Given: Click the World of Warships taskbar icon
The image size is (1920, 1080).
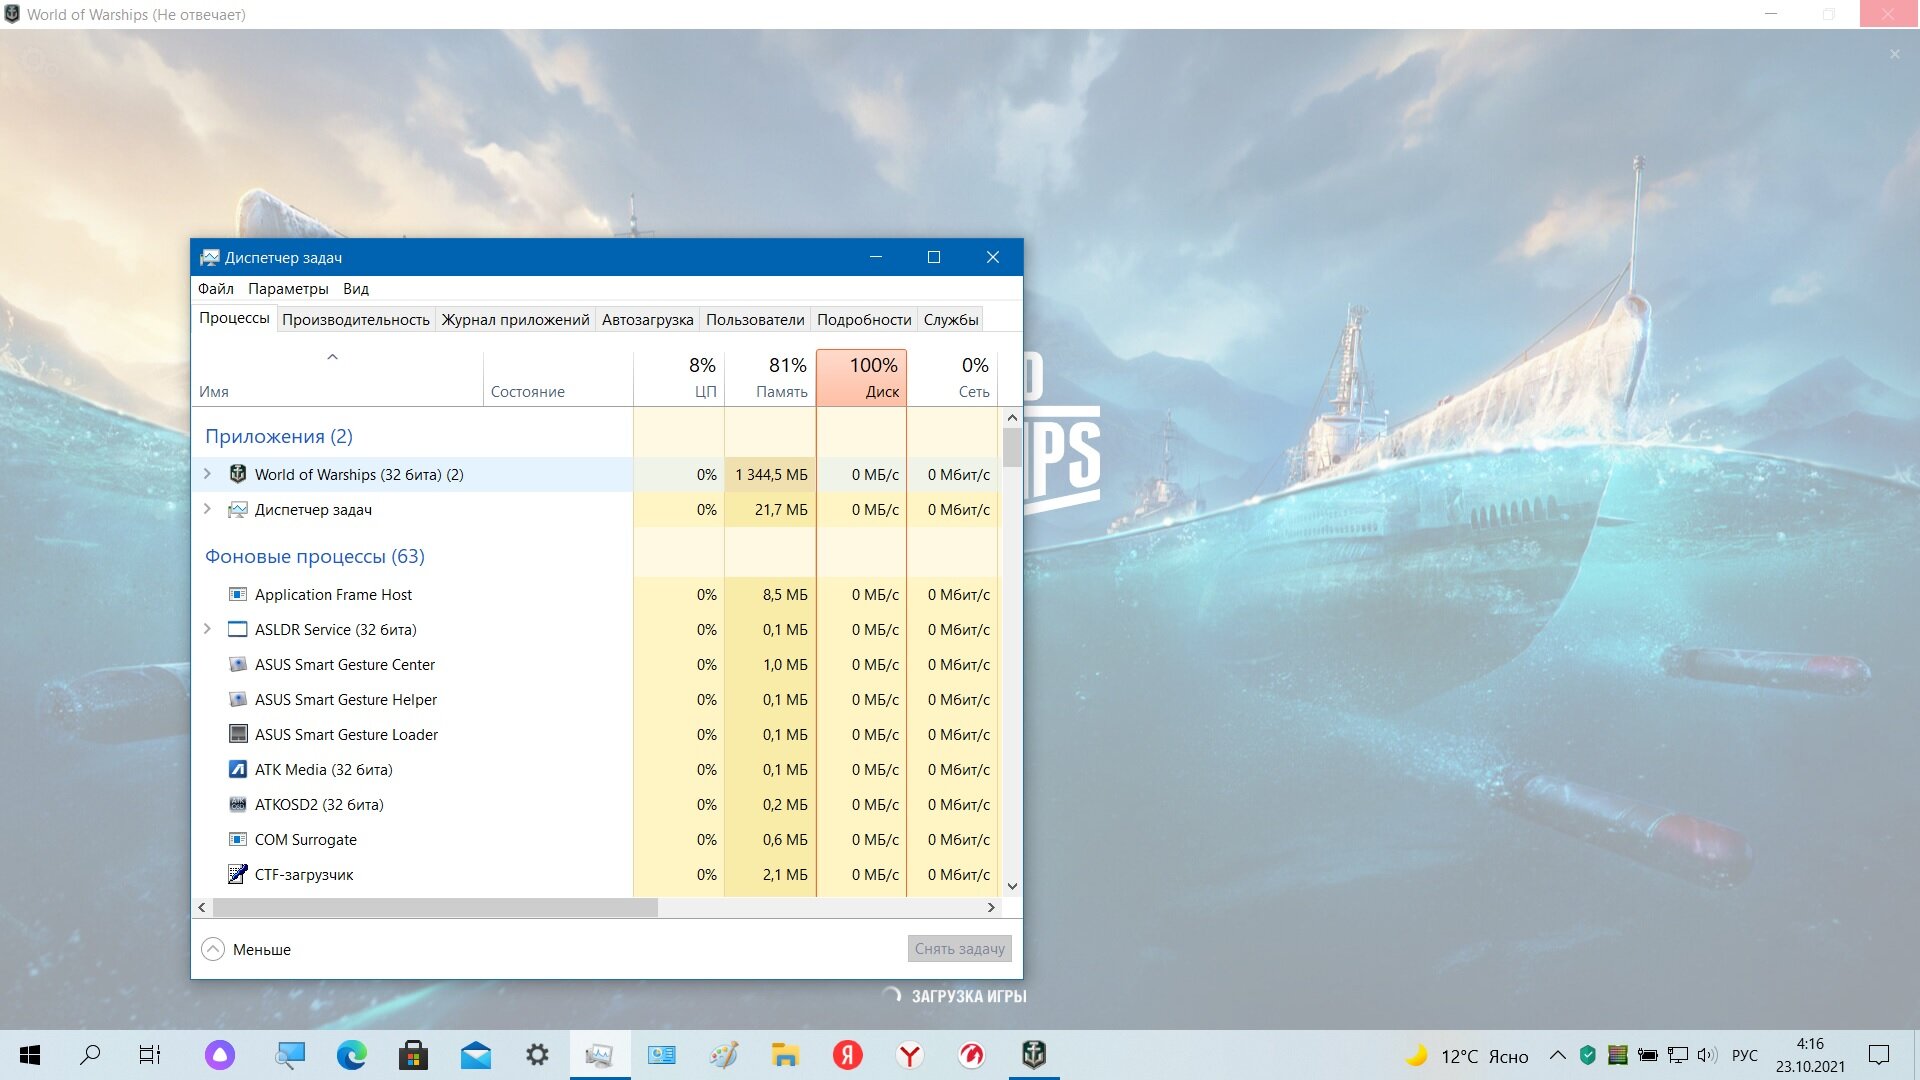Looking at the screenshot, I should [1033, 1055].
